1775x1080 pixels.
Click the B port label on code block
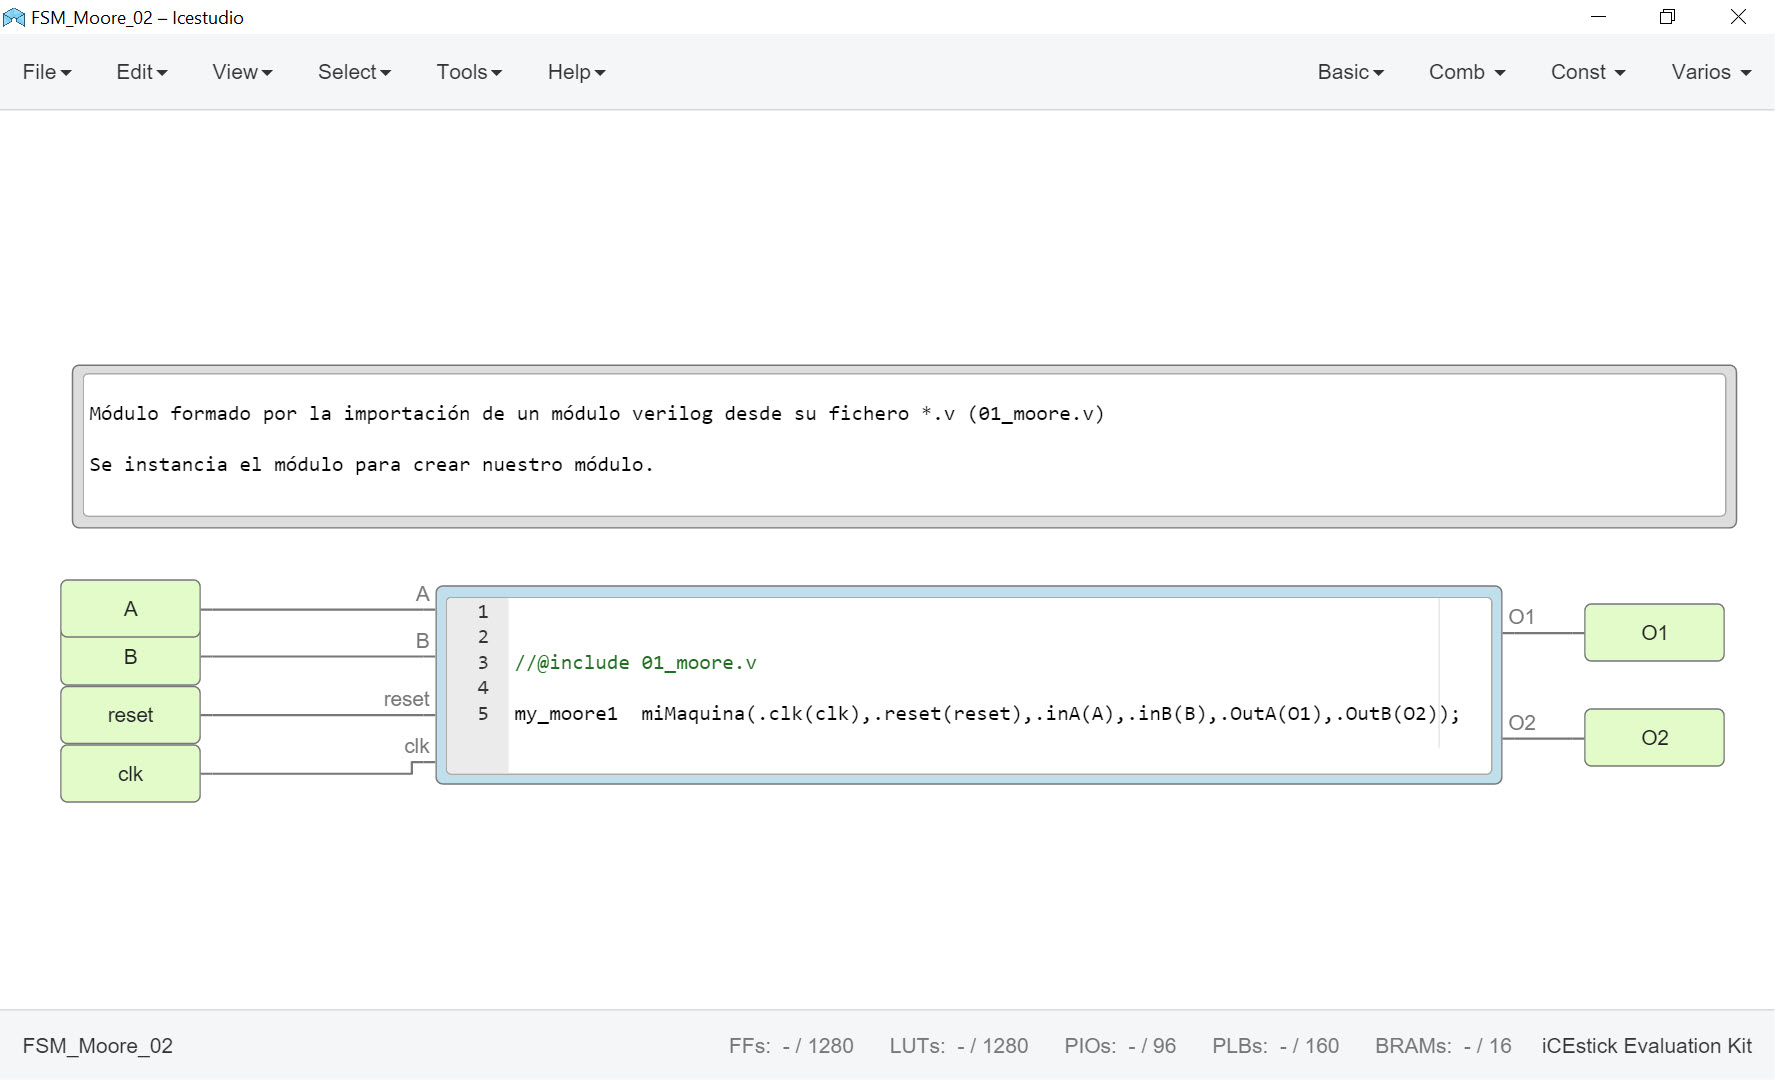coord(423,641)
